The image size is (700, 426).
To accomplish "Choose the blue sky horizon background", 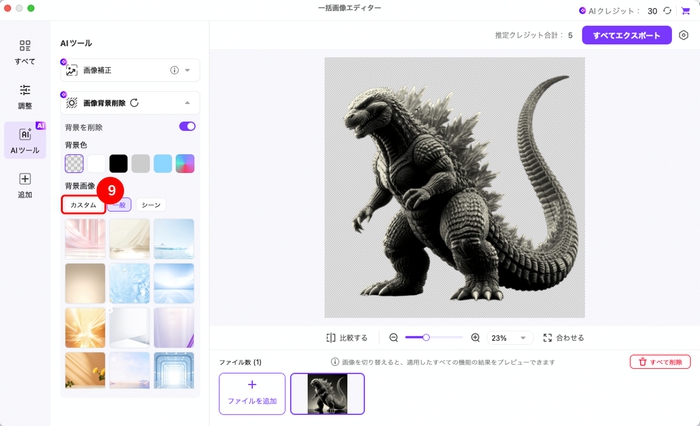I will 174,283.
